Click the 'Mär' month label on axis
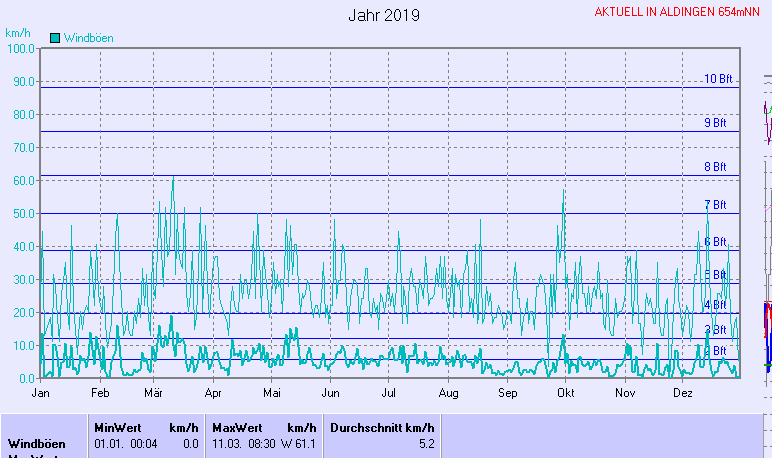The width and height of the screenshot is (772, 458). click(154, 393)
